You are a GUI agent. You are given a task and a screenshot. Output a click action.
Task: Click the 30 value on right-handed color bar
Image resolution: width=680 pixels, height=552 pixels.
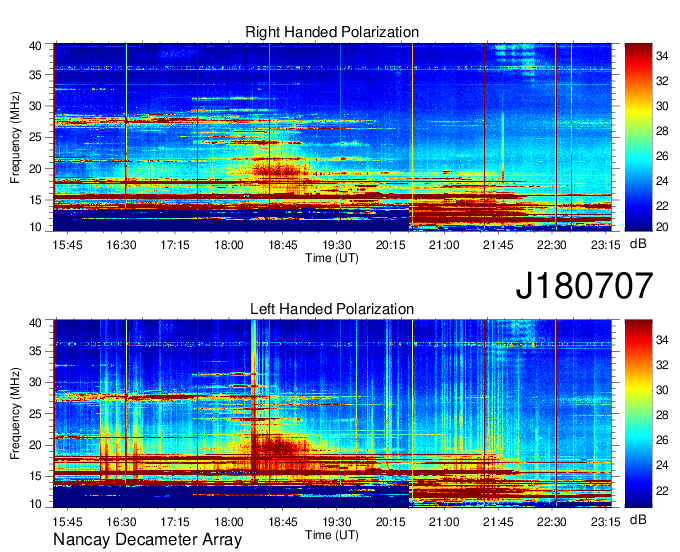(662, 106)
